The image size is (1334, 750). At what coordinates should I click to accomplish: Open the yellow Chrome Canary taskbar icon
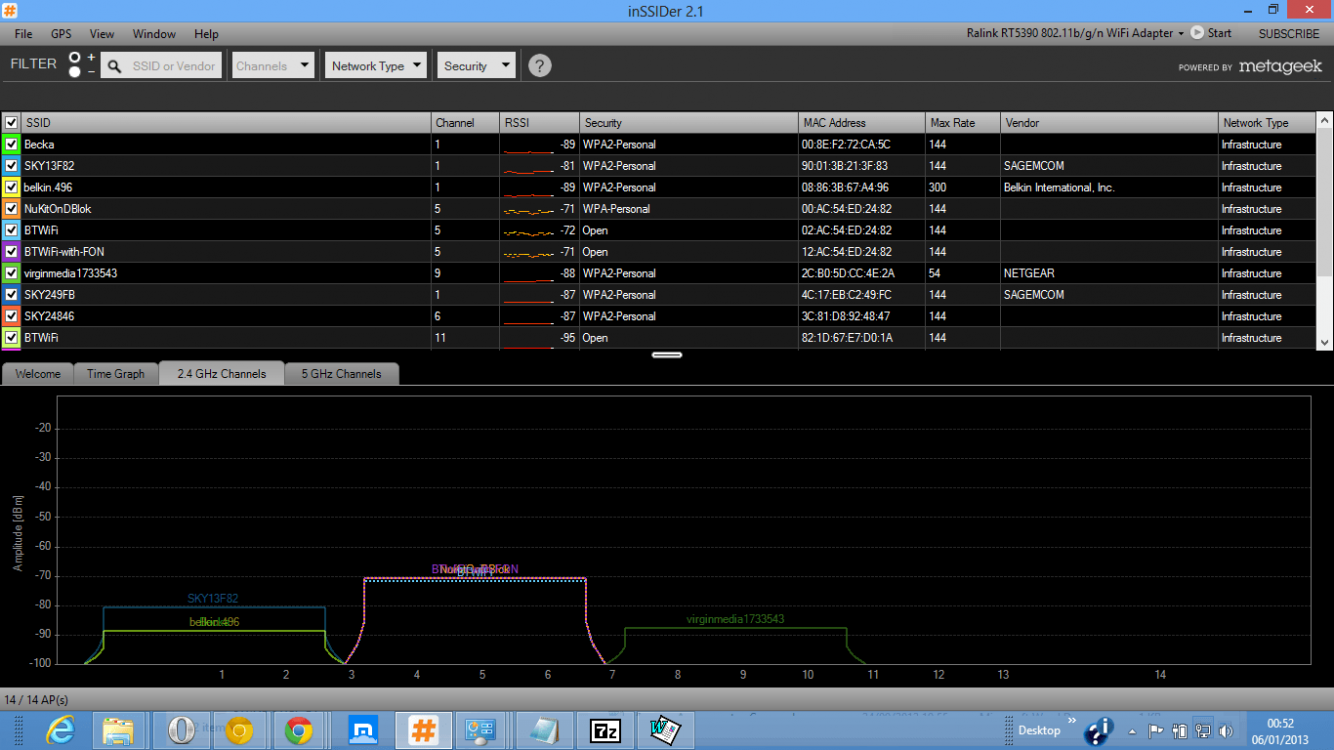coord(240,731)
